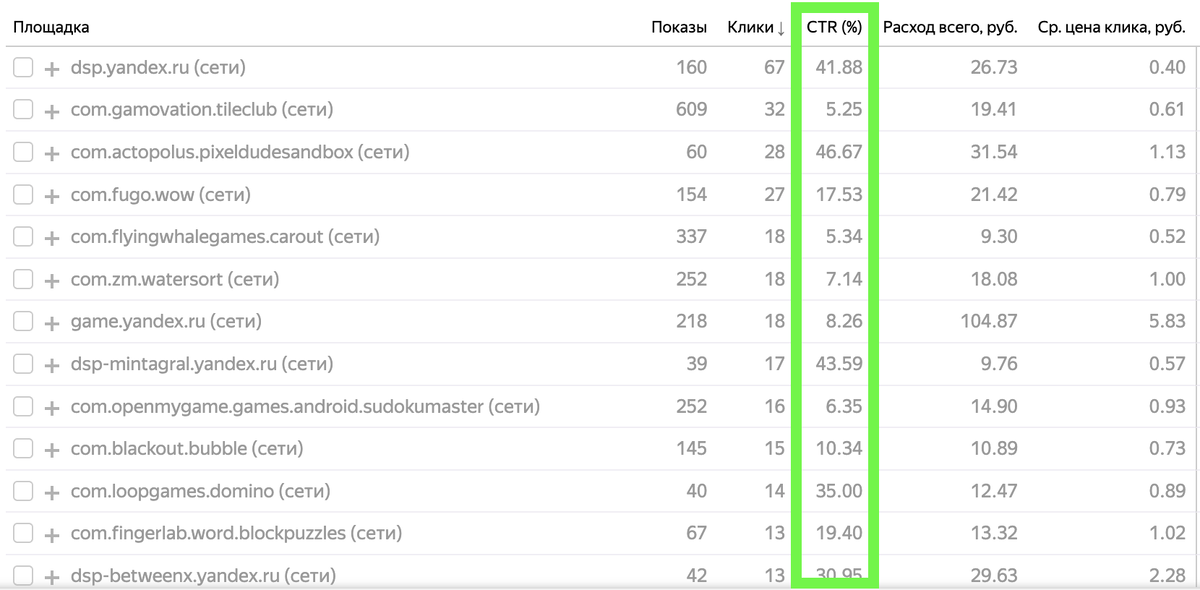1200x590 pixels.
Task: Tick the game.yandex.ru checkbox
Action: pos(23,322)
